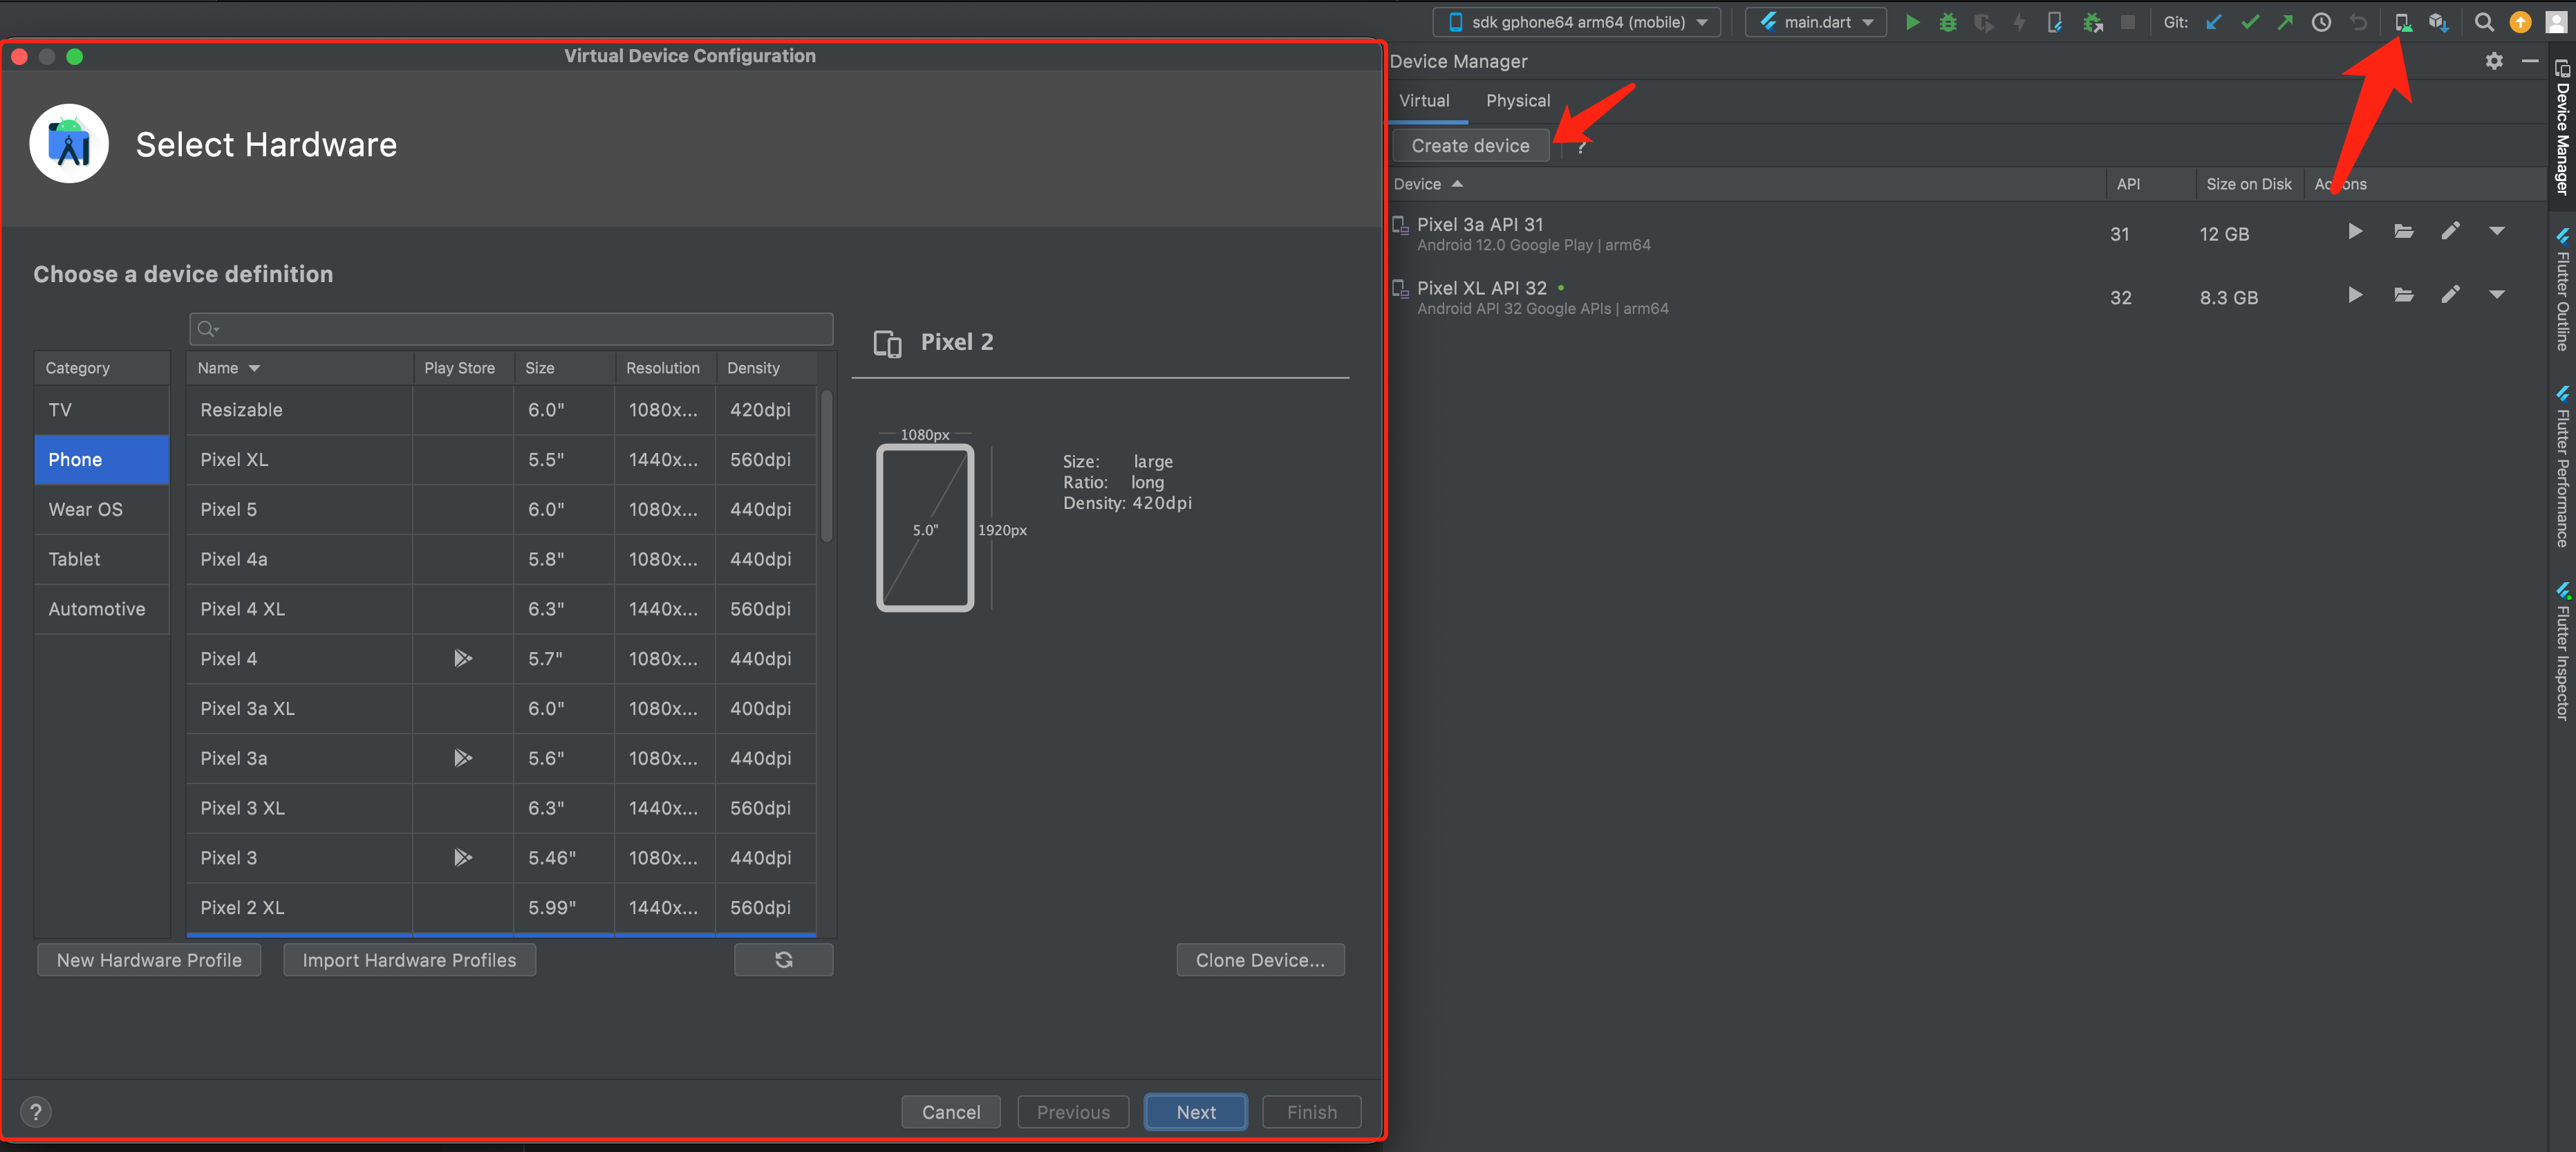
Task: Open the SDK Manager icon
Action: tap(2438, 22)
